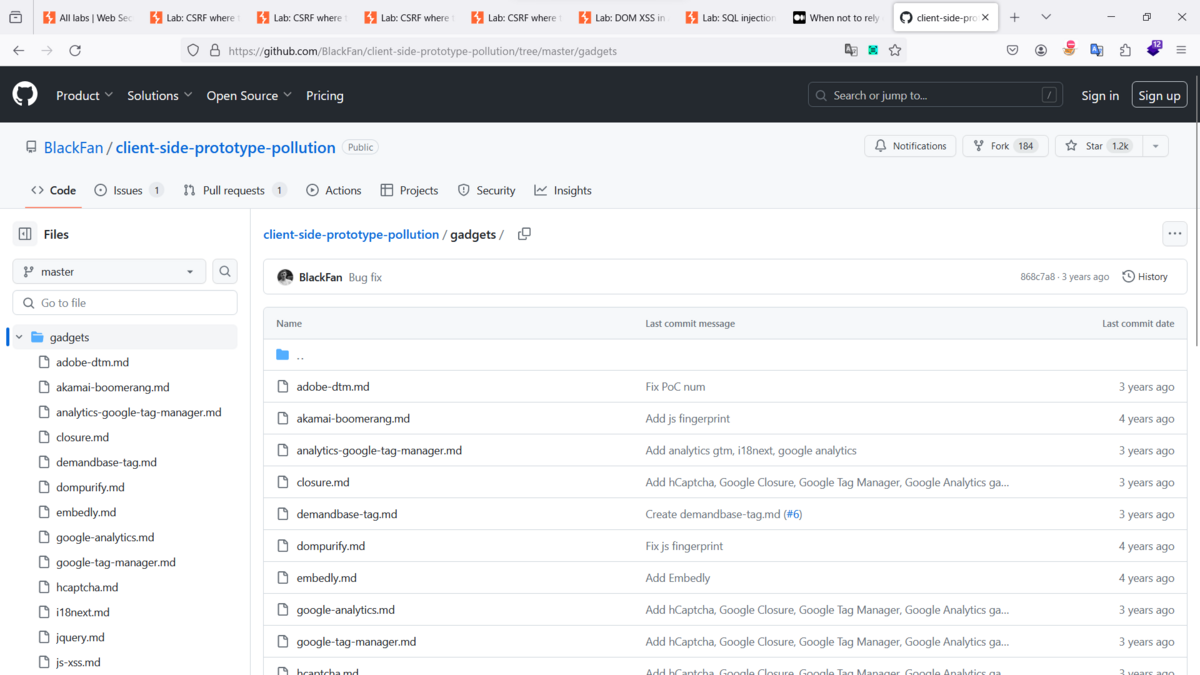Image resolution: width=1200 pixels, height=675 pixels.
Task: Click the Pricing nav link
Action: tap(325, 95)
